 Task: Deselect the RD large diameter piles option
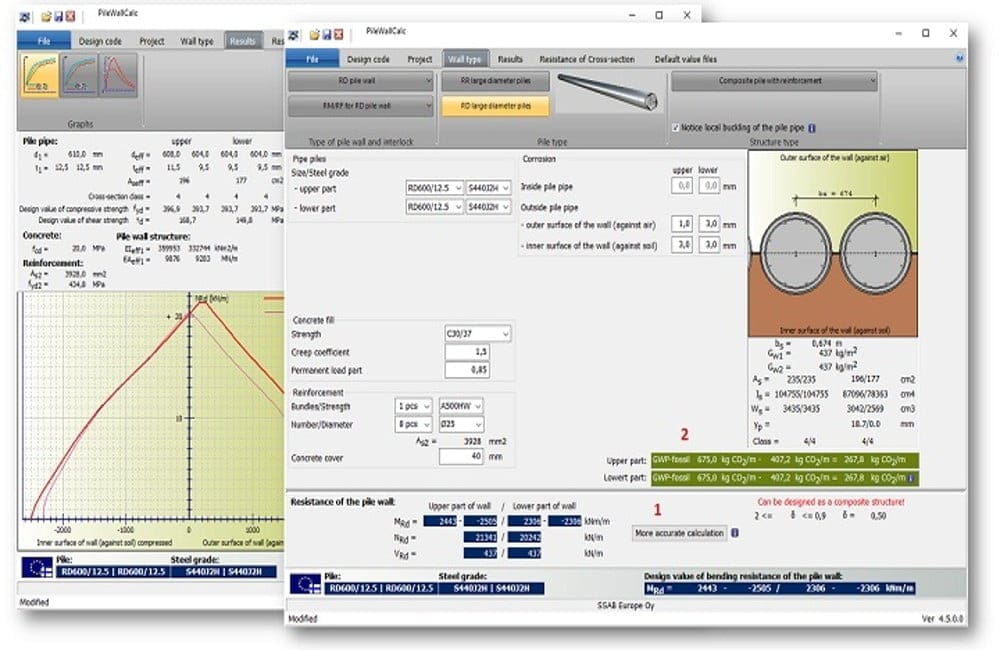click(495, 103)
